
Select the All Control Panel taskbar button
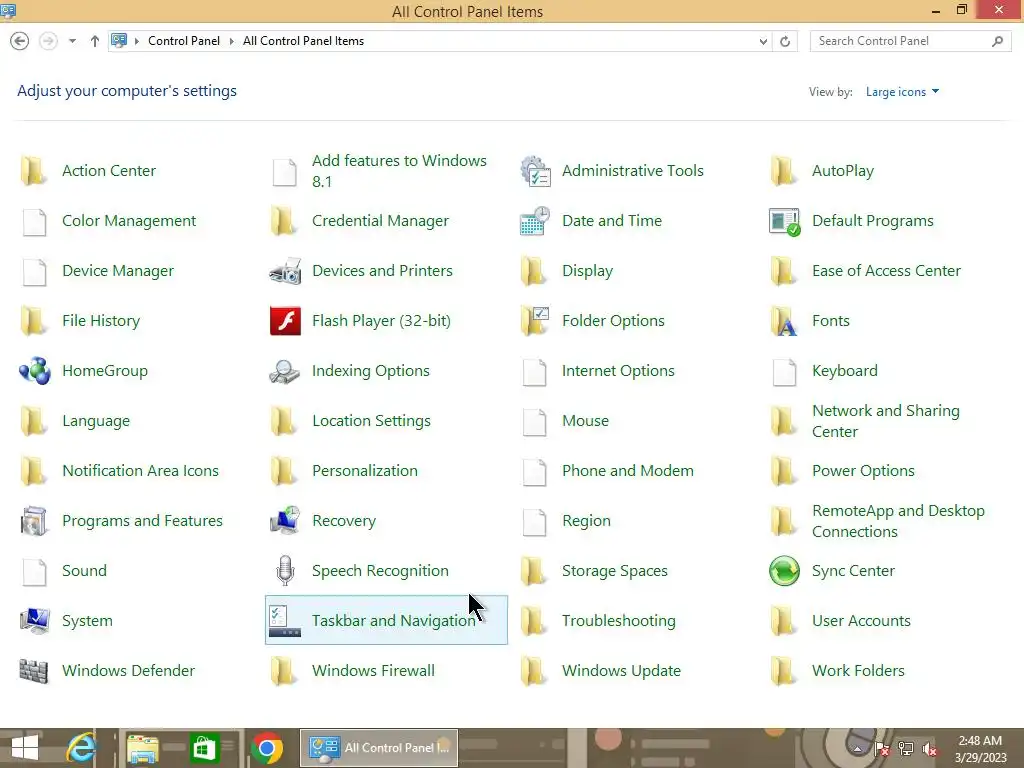[379, 748]
